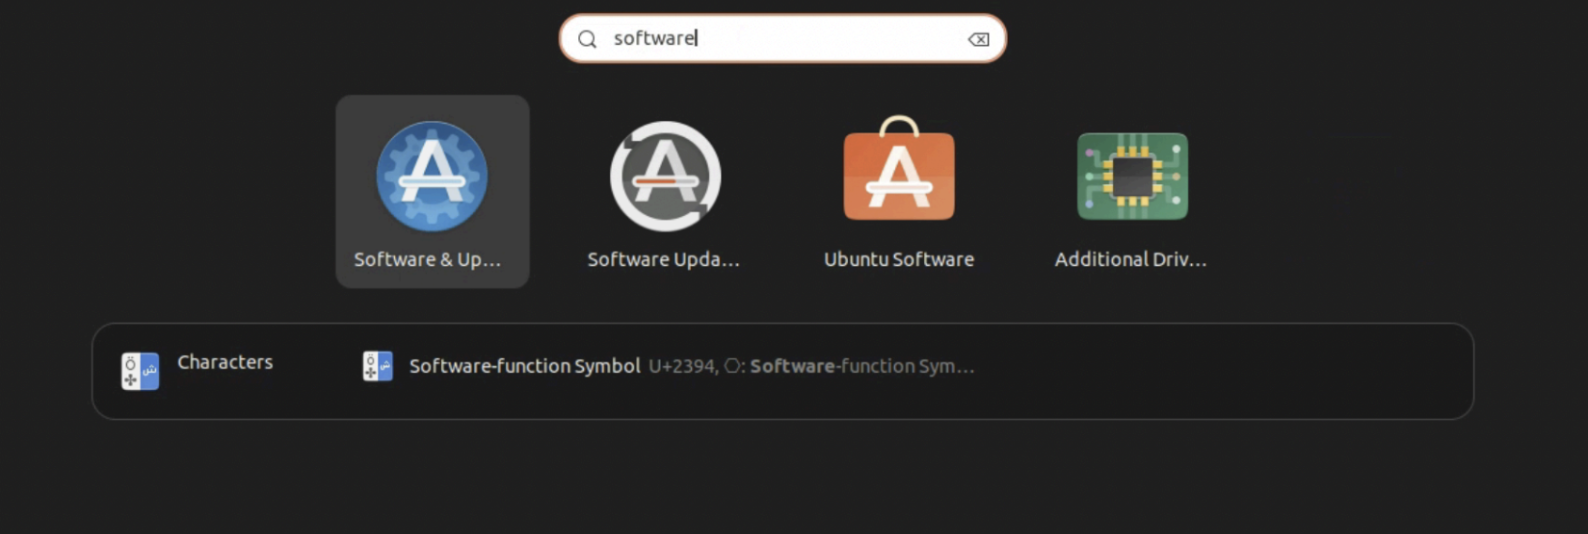This screenshot has width=1588, height=534.
Task: Click small icon beside Software-function Symbol result
Action: pyautogui.click(x=377, y=366)
